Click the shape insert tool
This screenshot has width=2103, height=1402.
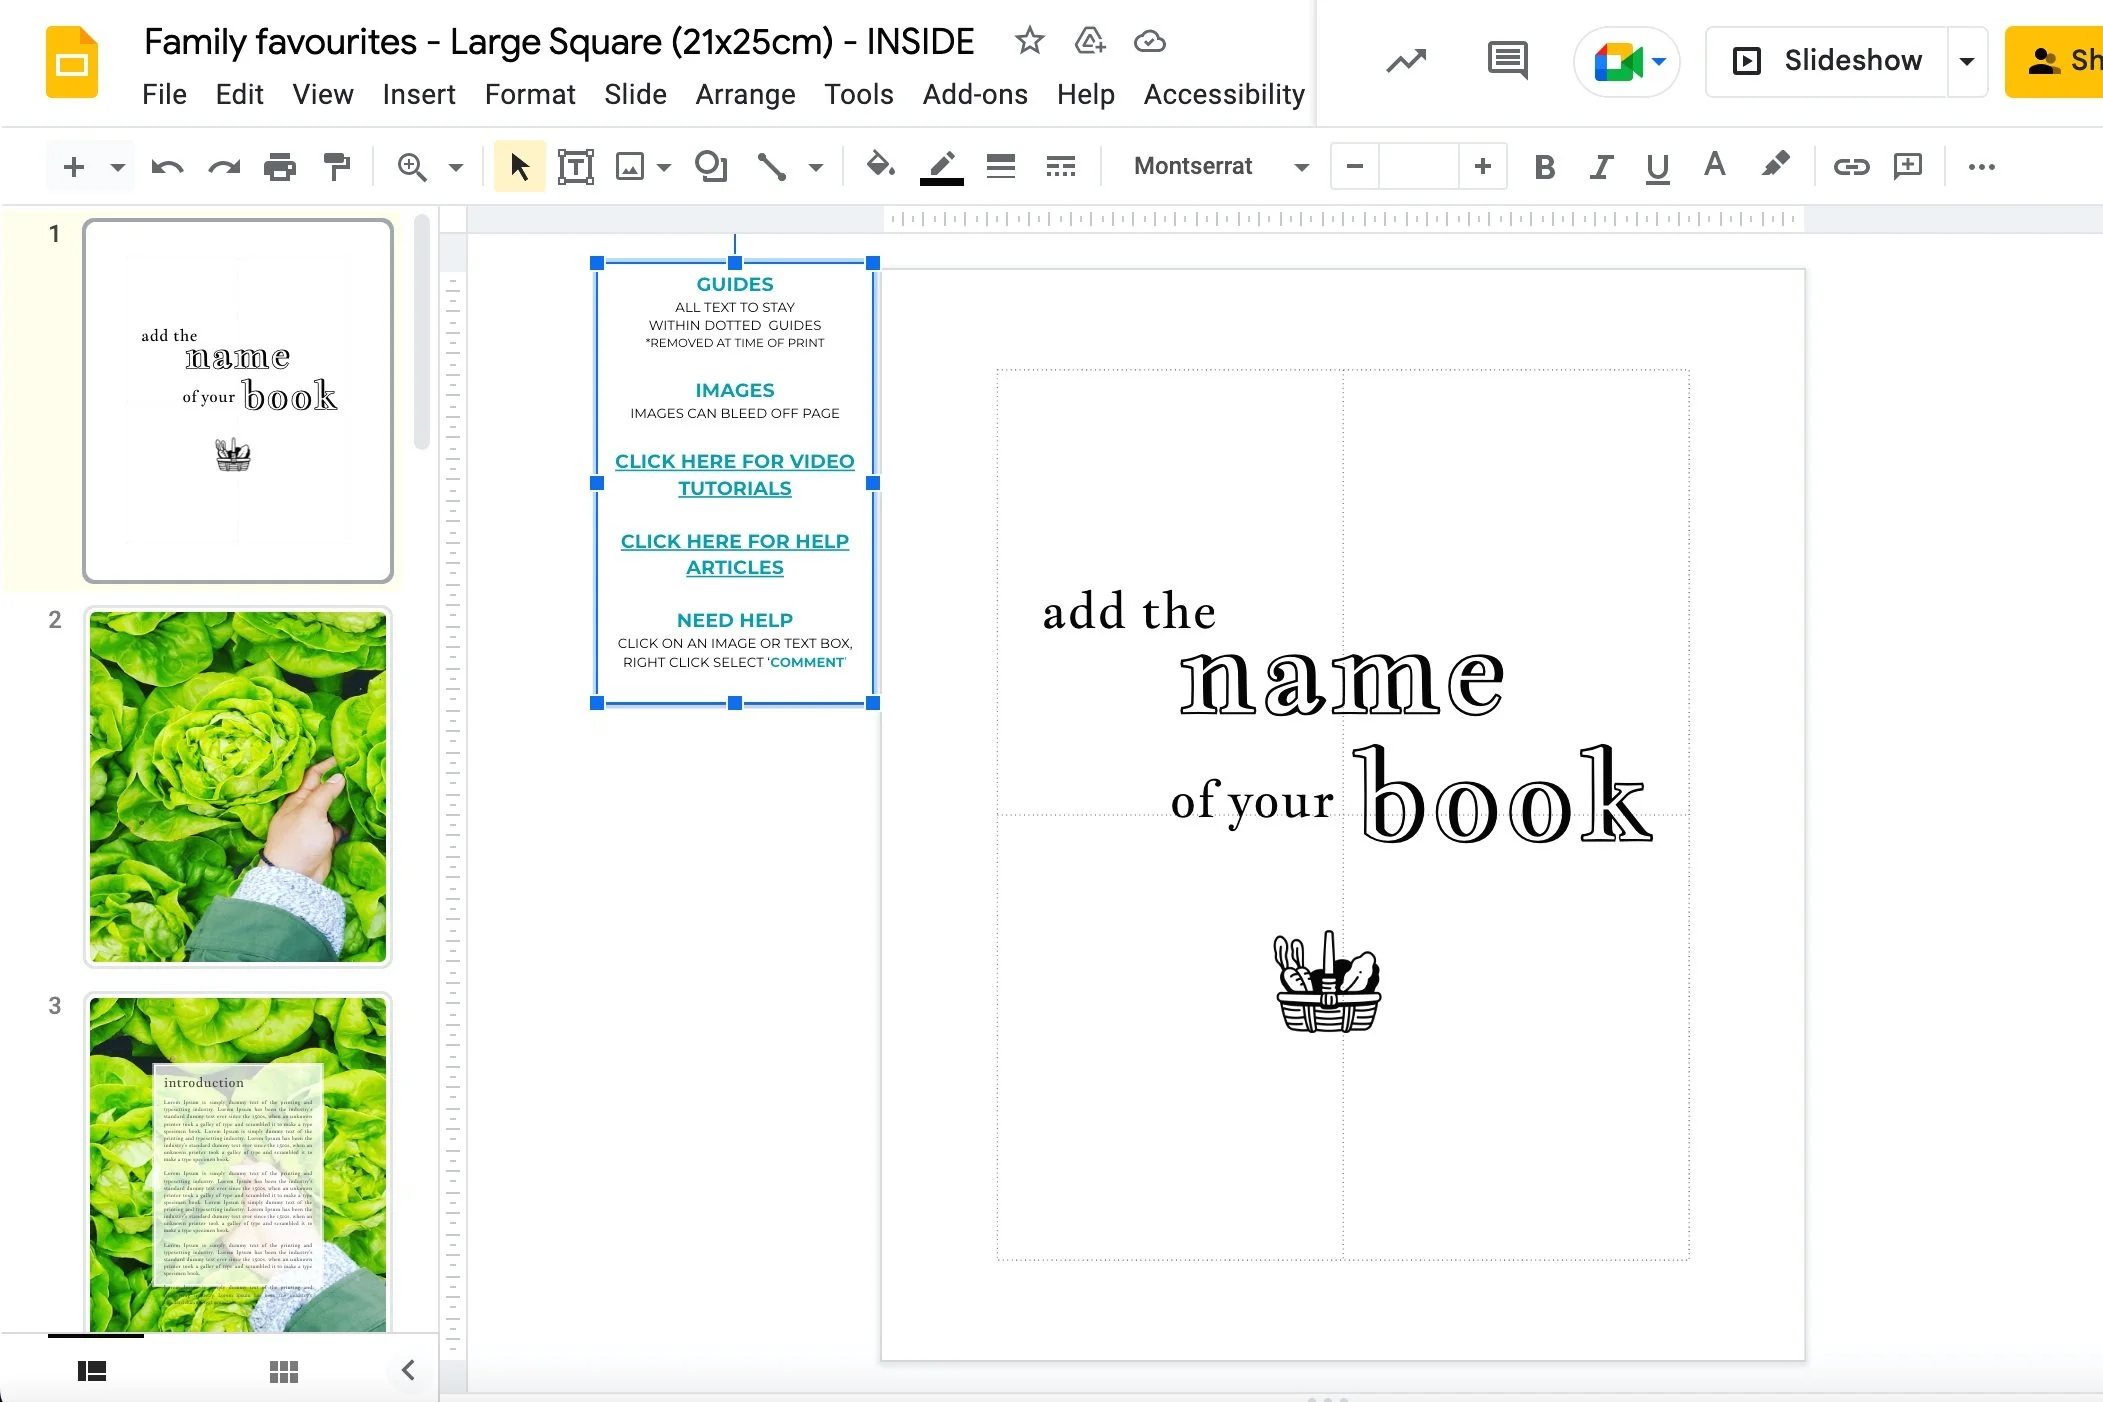711,166
